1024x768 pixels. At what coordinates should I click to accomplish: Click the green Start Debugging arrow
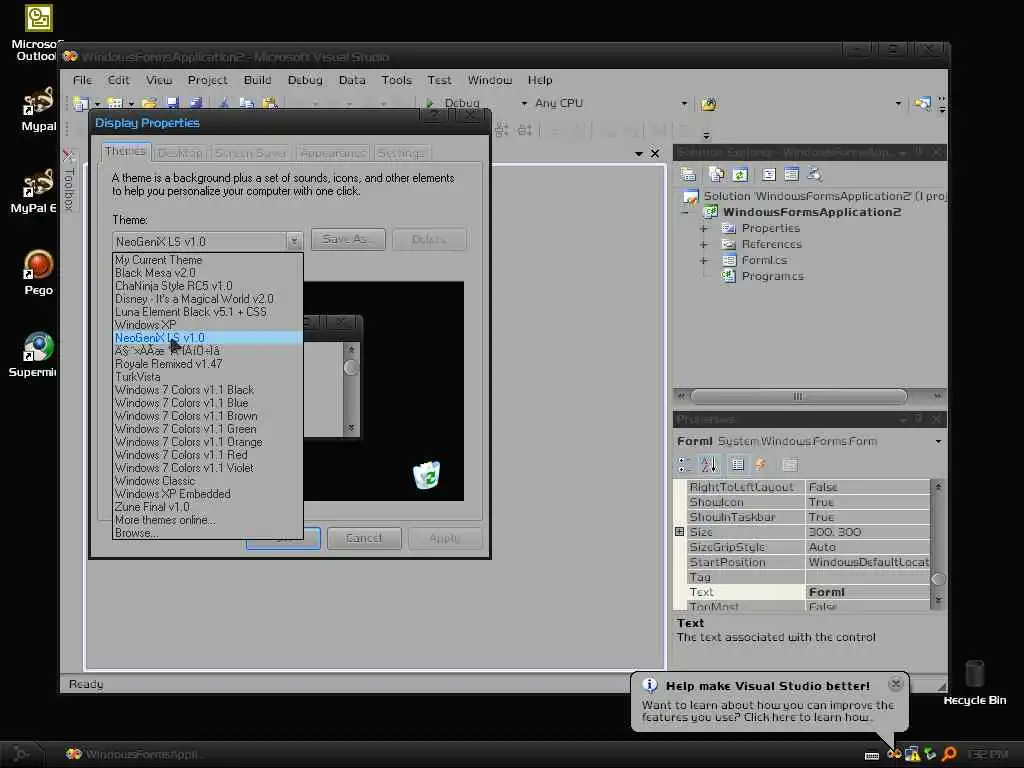[x=430, y=103]
